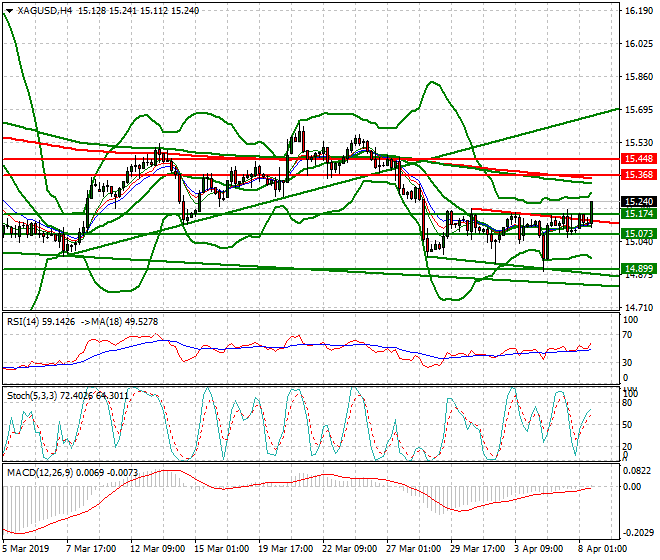This screenshot has width=660, height=560.
Task: Click the 16.190 price scale value
Action: click(x=639, y=11)
